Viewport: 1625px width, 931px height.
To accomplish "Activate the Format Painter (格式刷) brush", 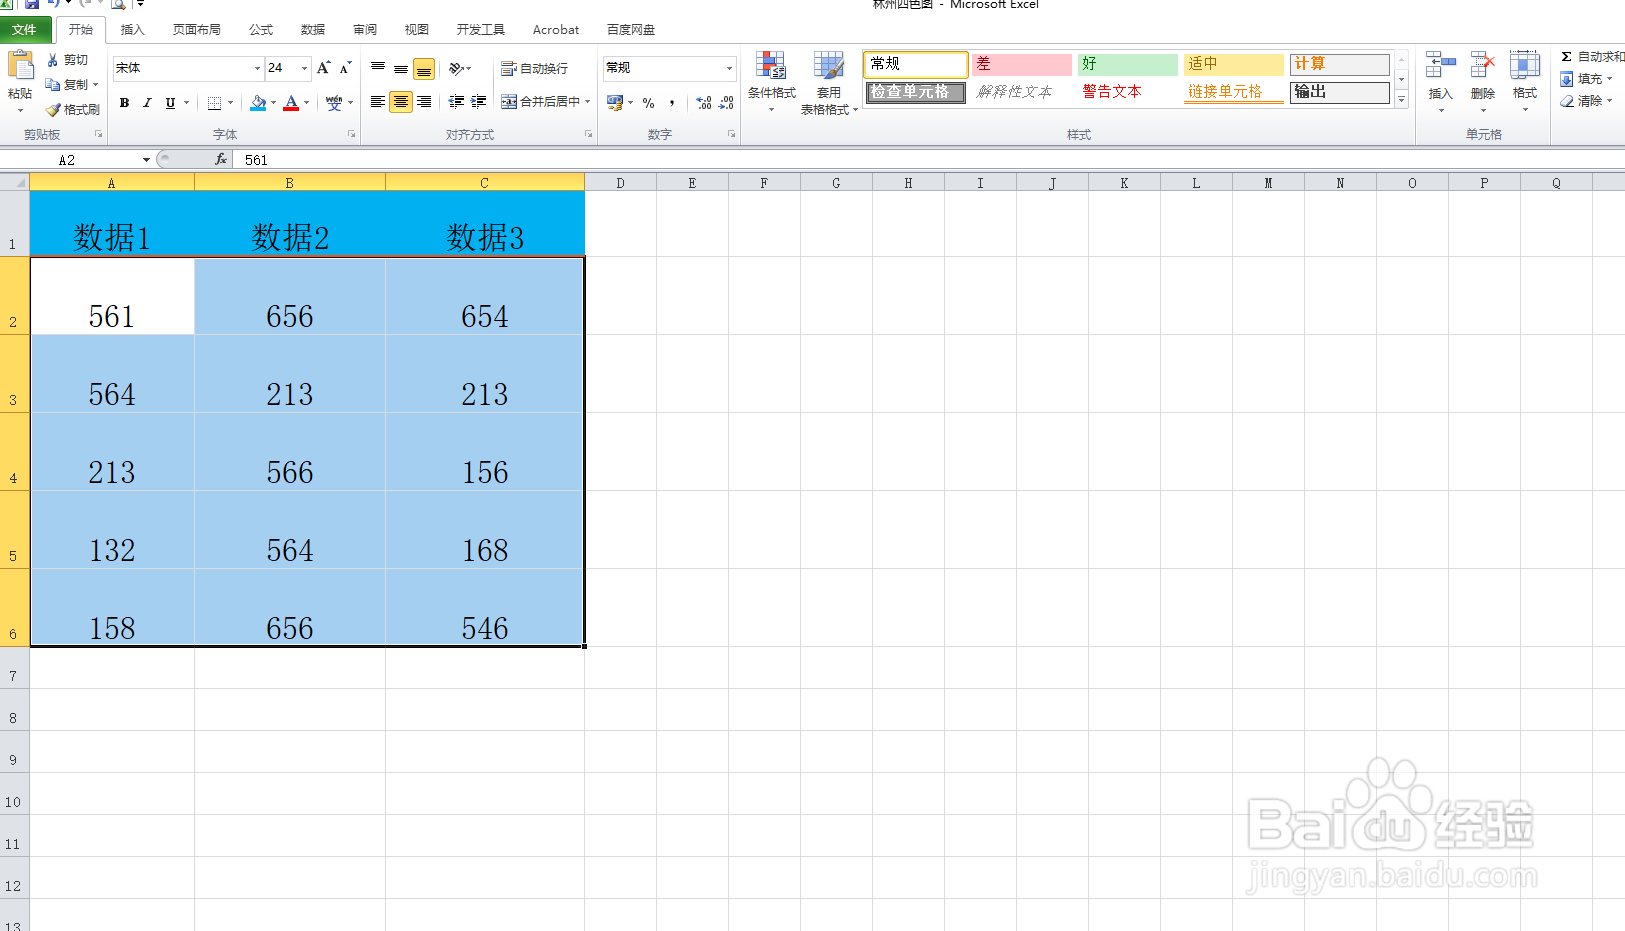I will click(x=53, y=110).
